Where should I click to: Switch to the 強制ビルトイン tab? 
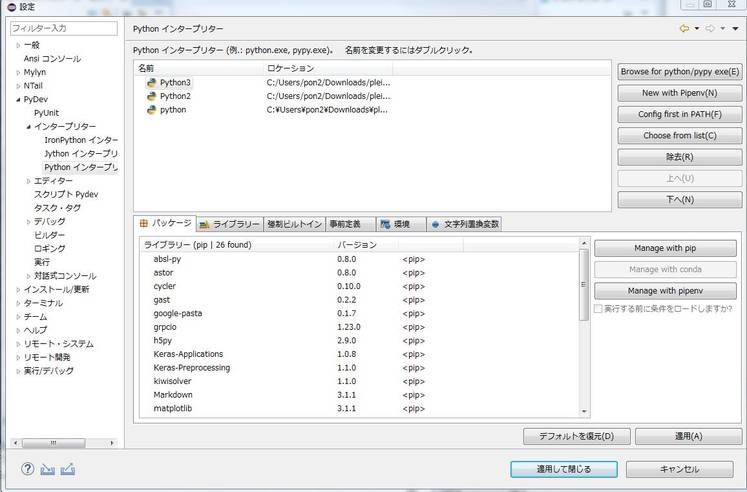pos(294,224)
